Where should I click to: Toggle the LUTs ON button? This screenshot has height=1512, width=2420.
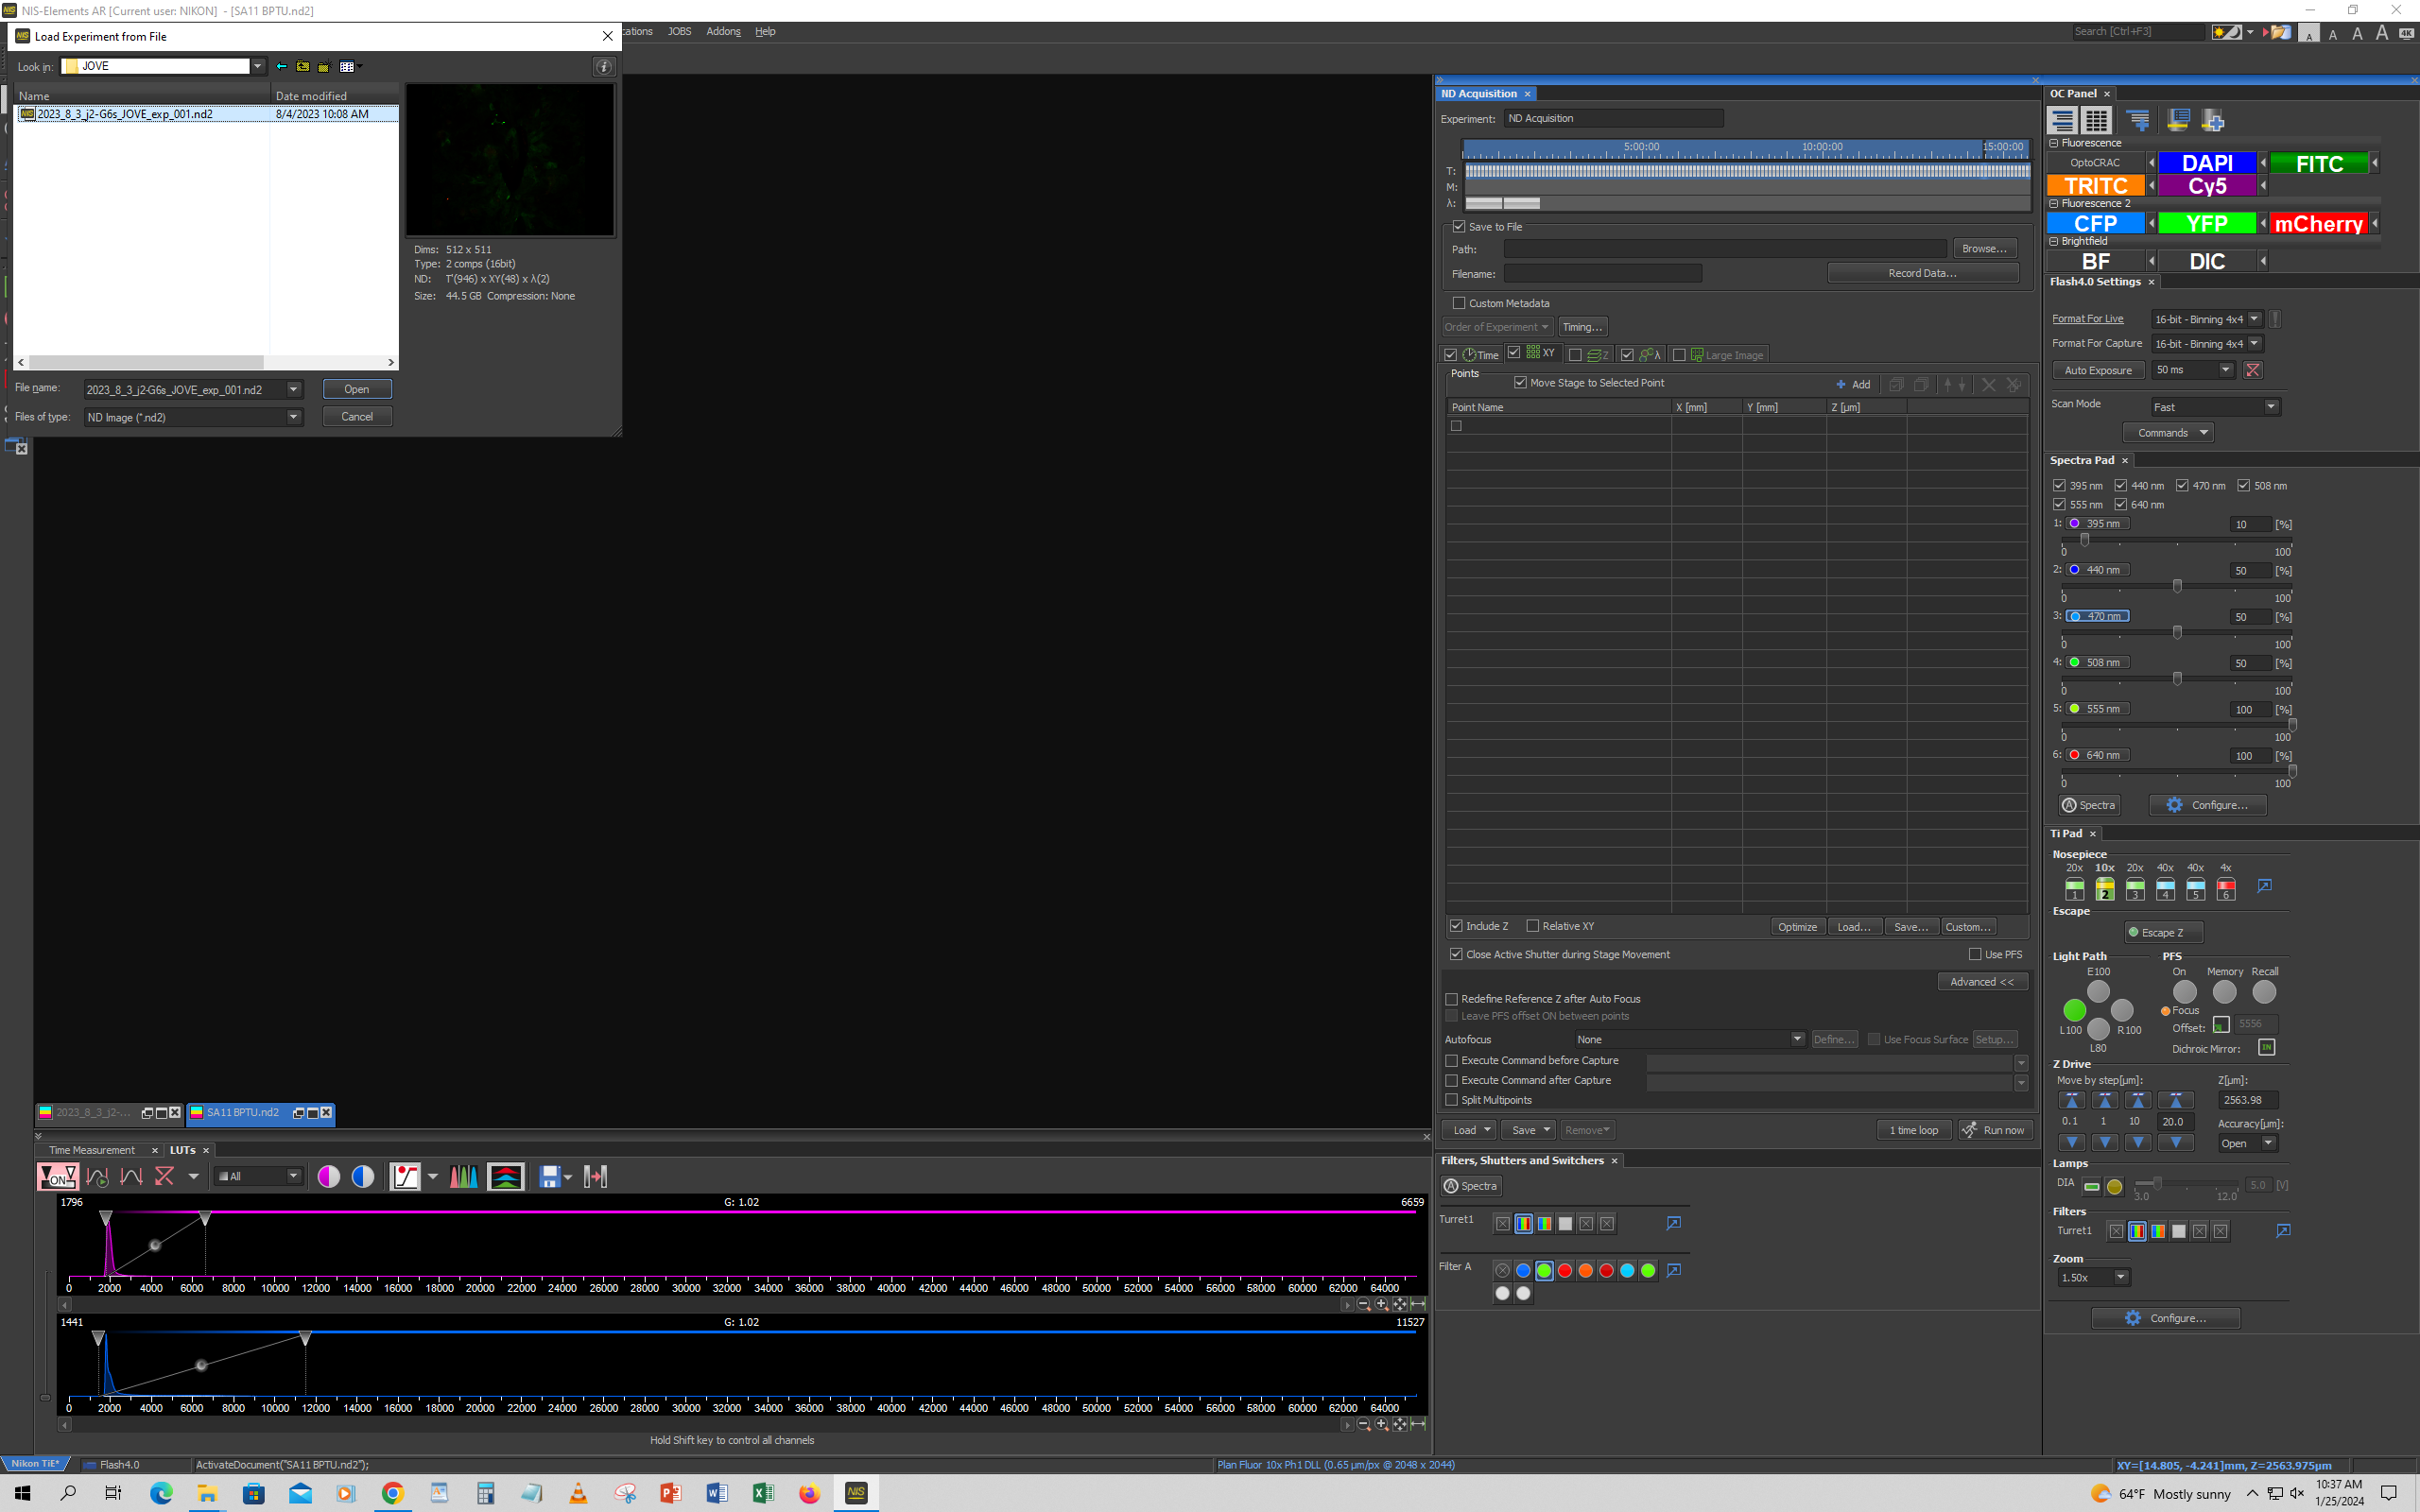[x=57, y=1177]
